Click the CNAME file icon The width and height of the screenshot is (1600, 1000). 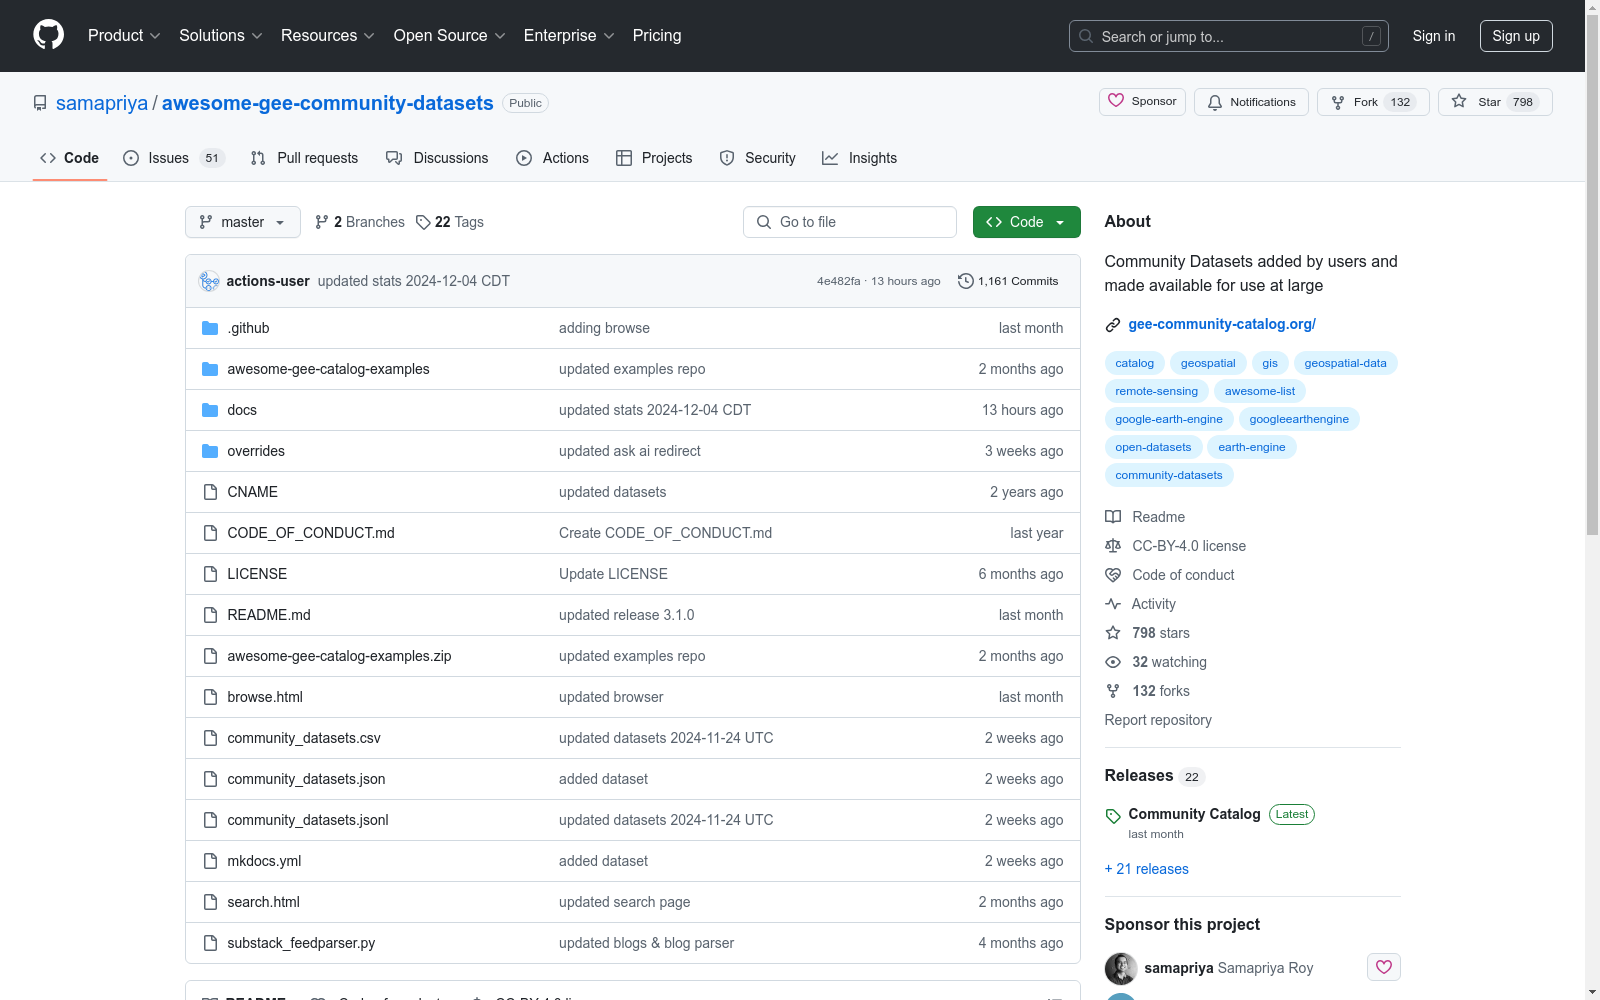(x=210, y=492)
